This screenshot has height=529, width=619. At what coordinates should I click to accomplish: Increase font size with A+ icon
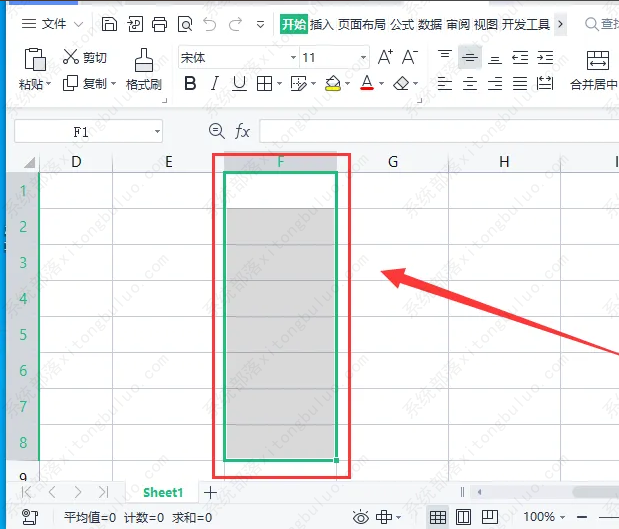385,57
